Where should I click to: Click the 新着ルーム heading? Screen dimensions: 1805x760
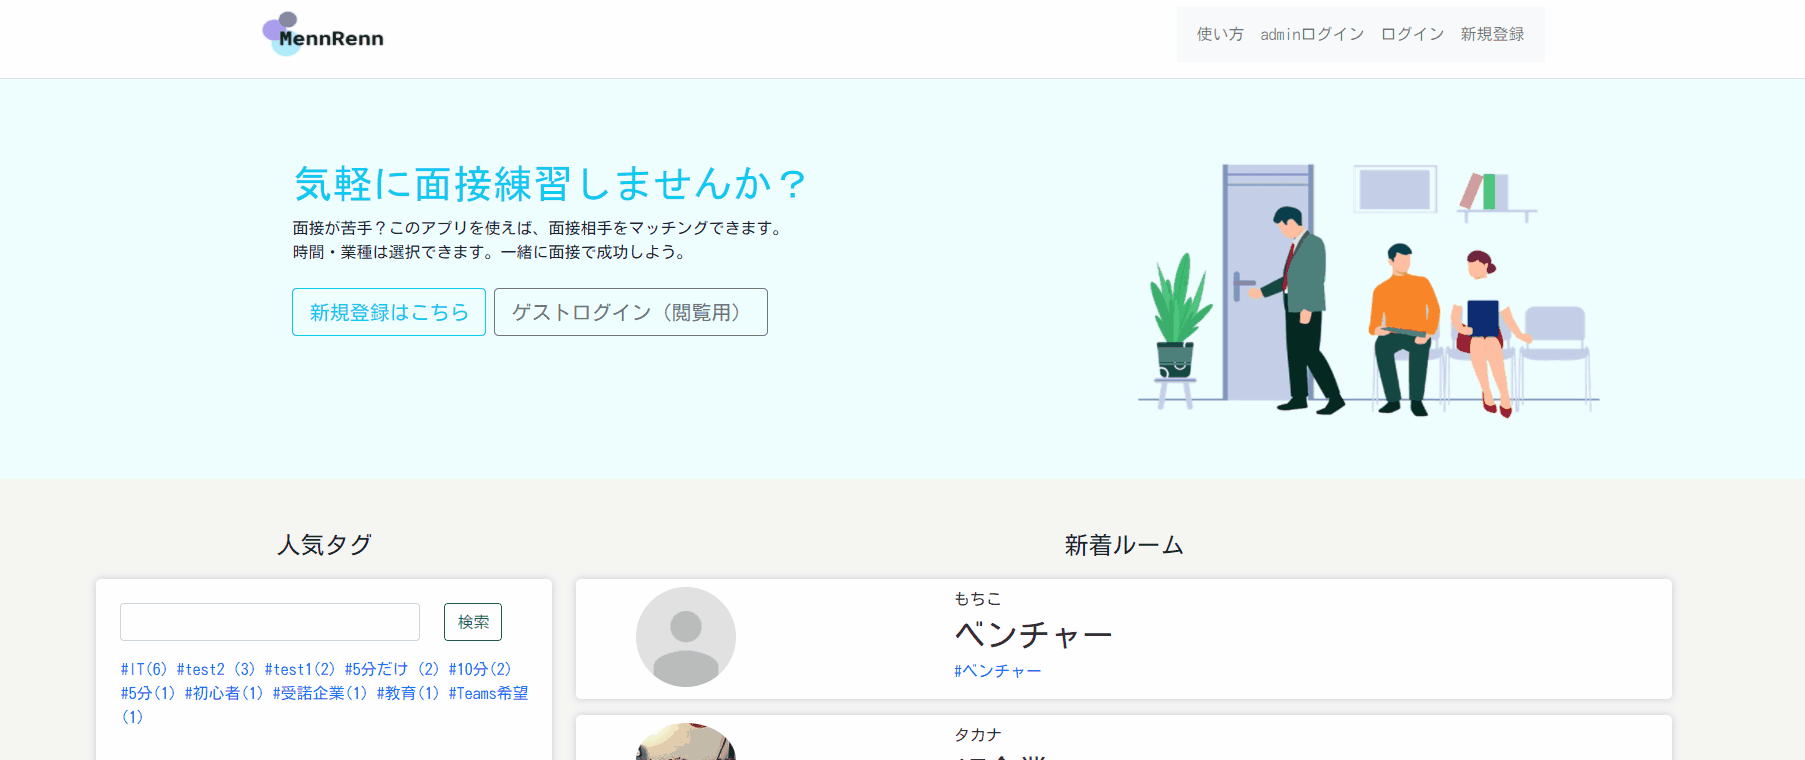(x=1124, y=545)
